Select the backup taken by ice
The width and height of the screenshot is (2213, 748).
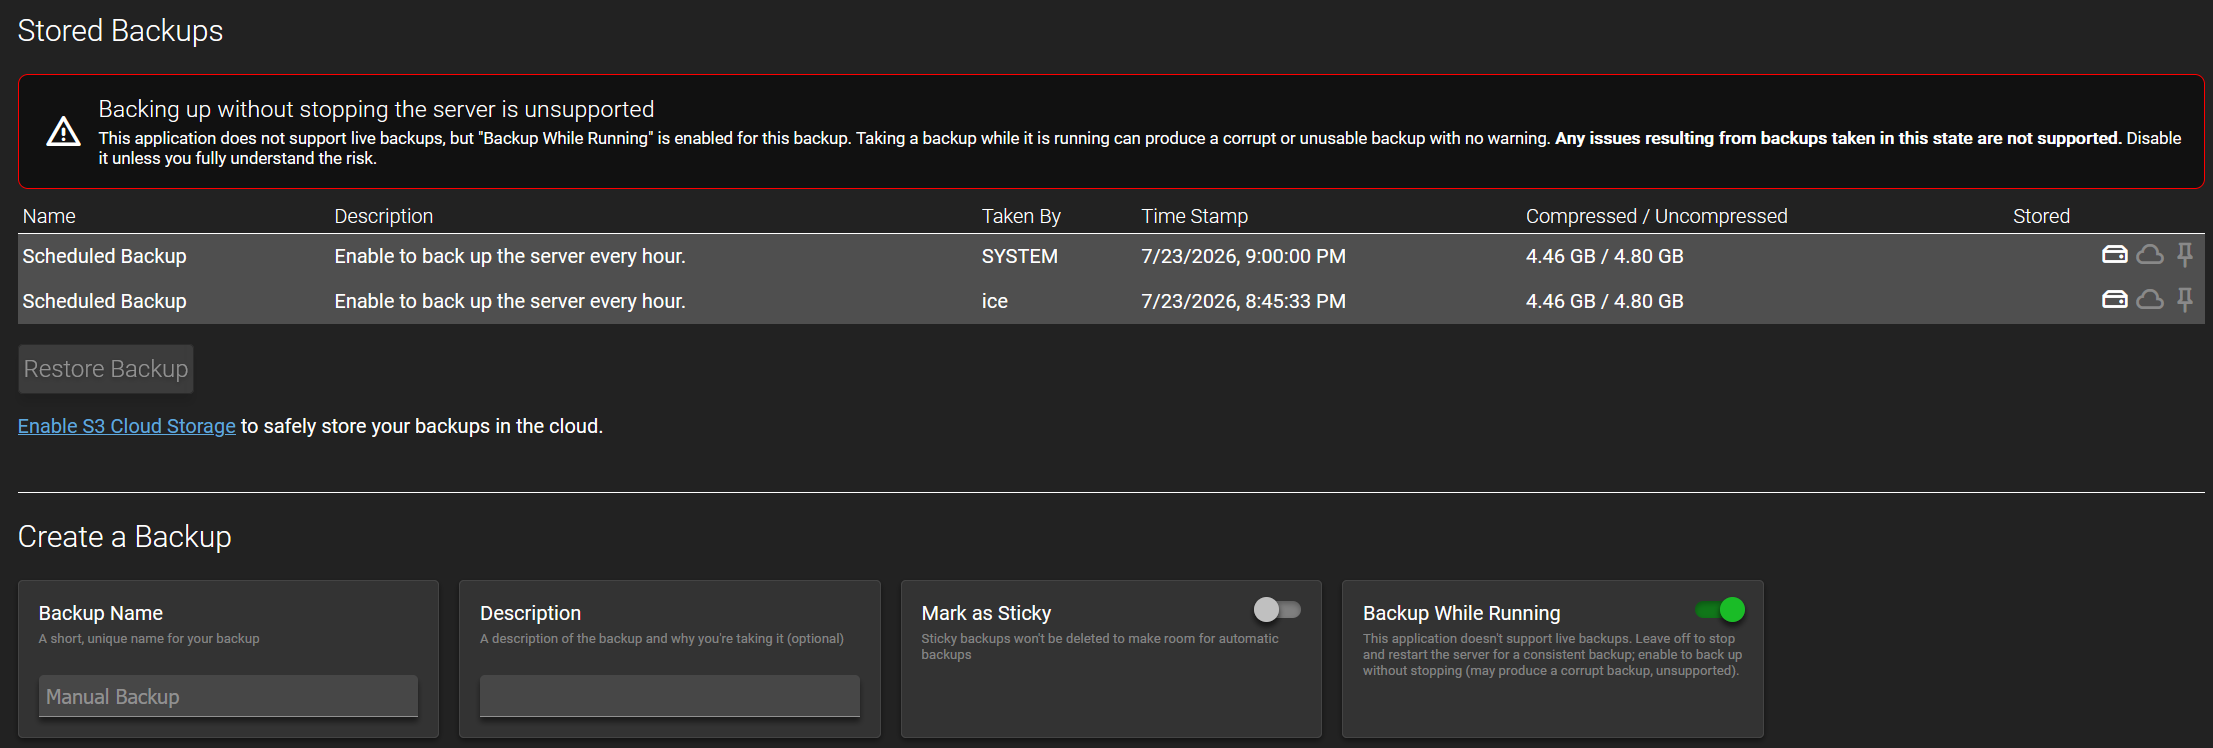pyautogui.click(x=1111, y=301)
